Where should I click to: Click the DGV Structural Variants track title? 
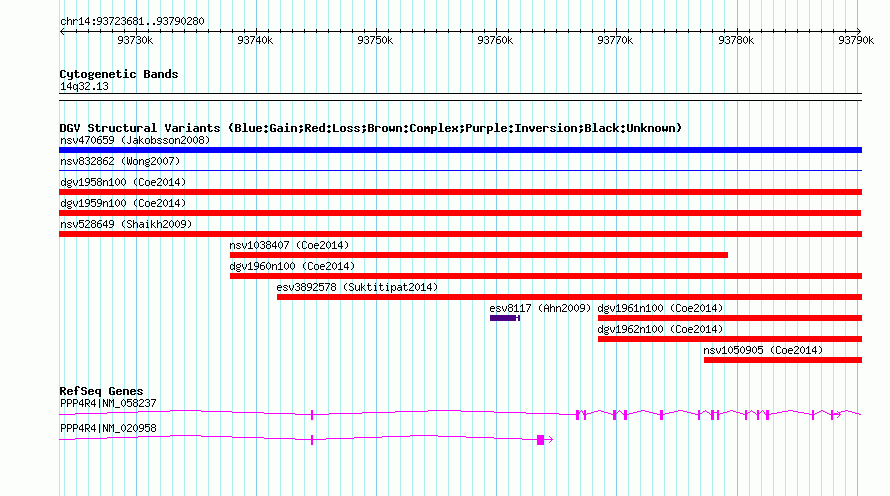tap(371, 128)
